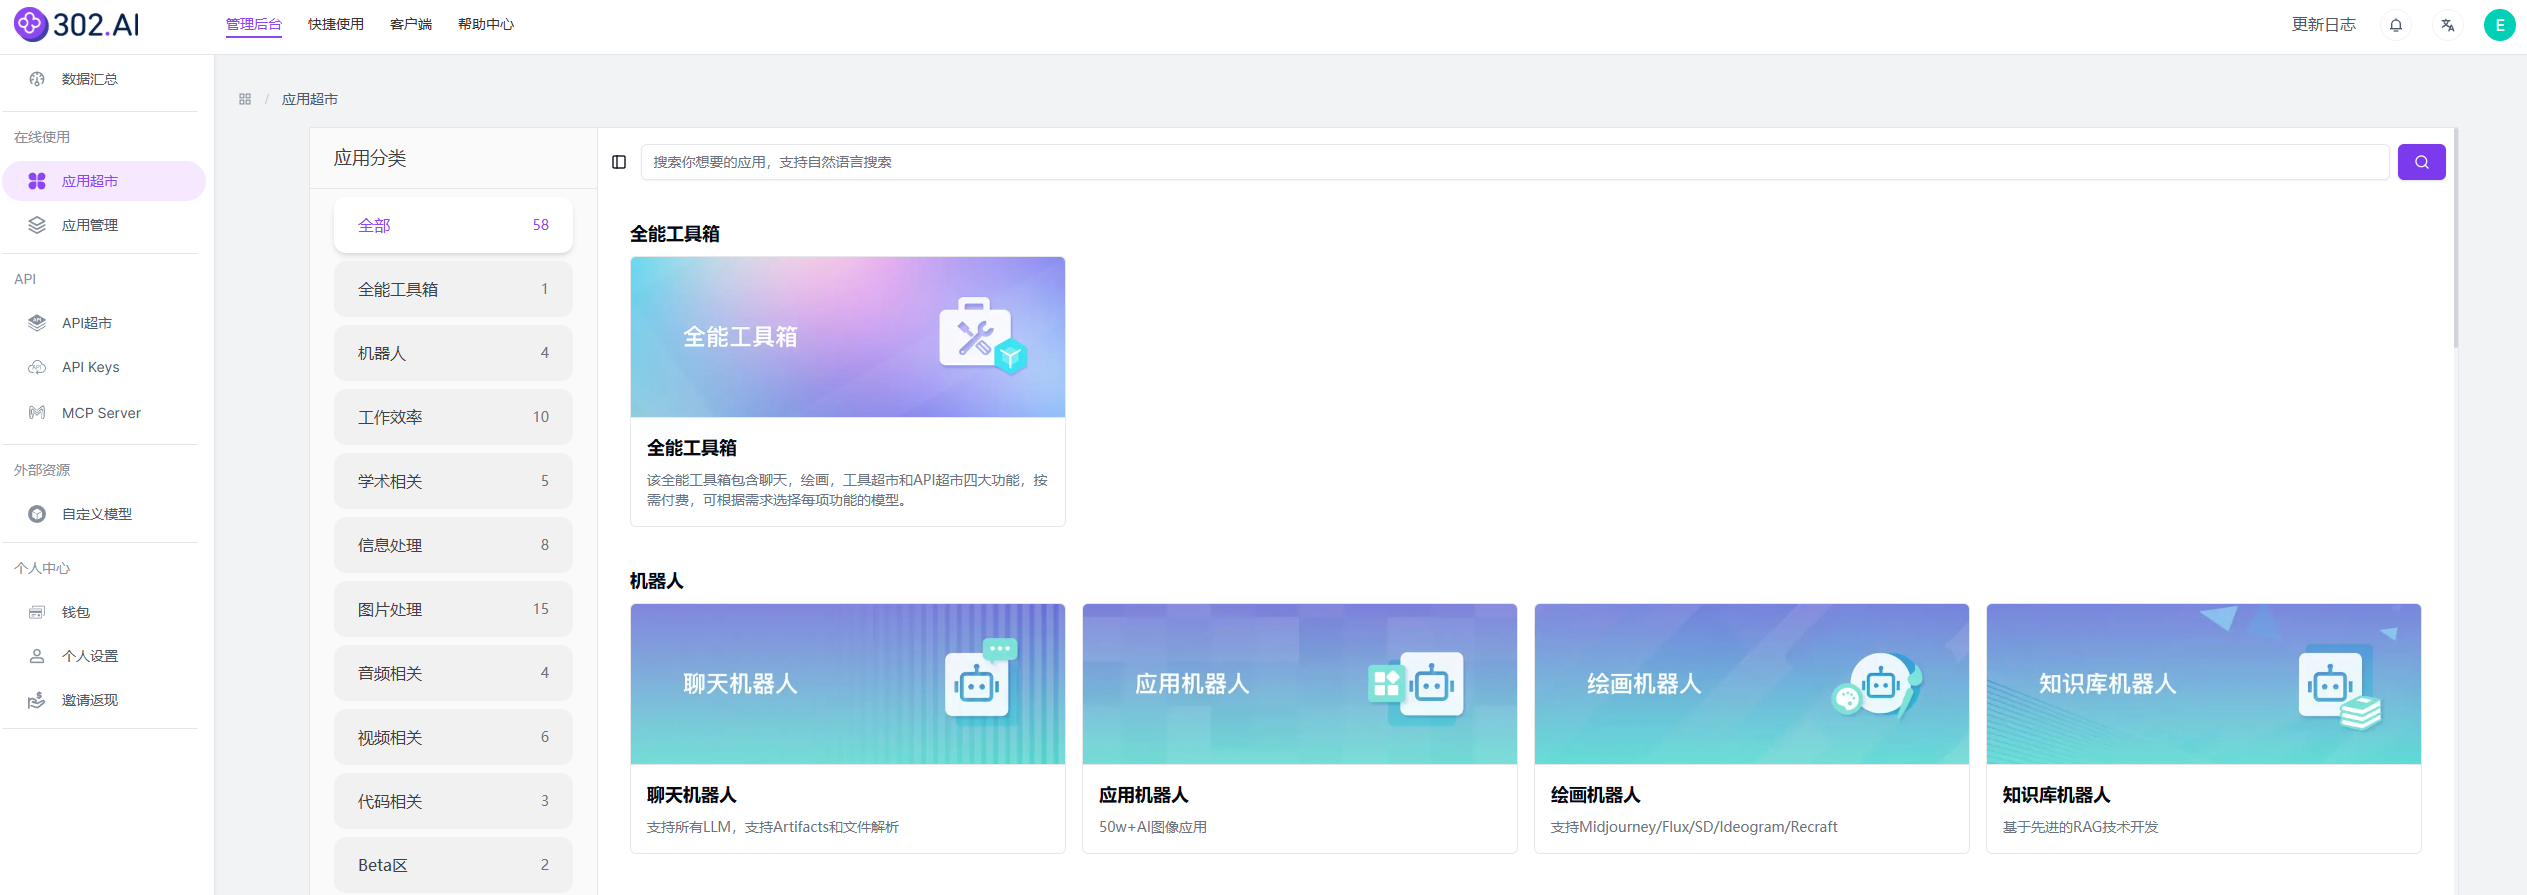Select the 学术相关 category
The image size is (2527, 895).
pyautogui.click(x=453, y=481)
